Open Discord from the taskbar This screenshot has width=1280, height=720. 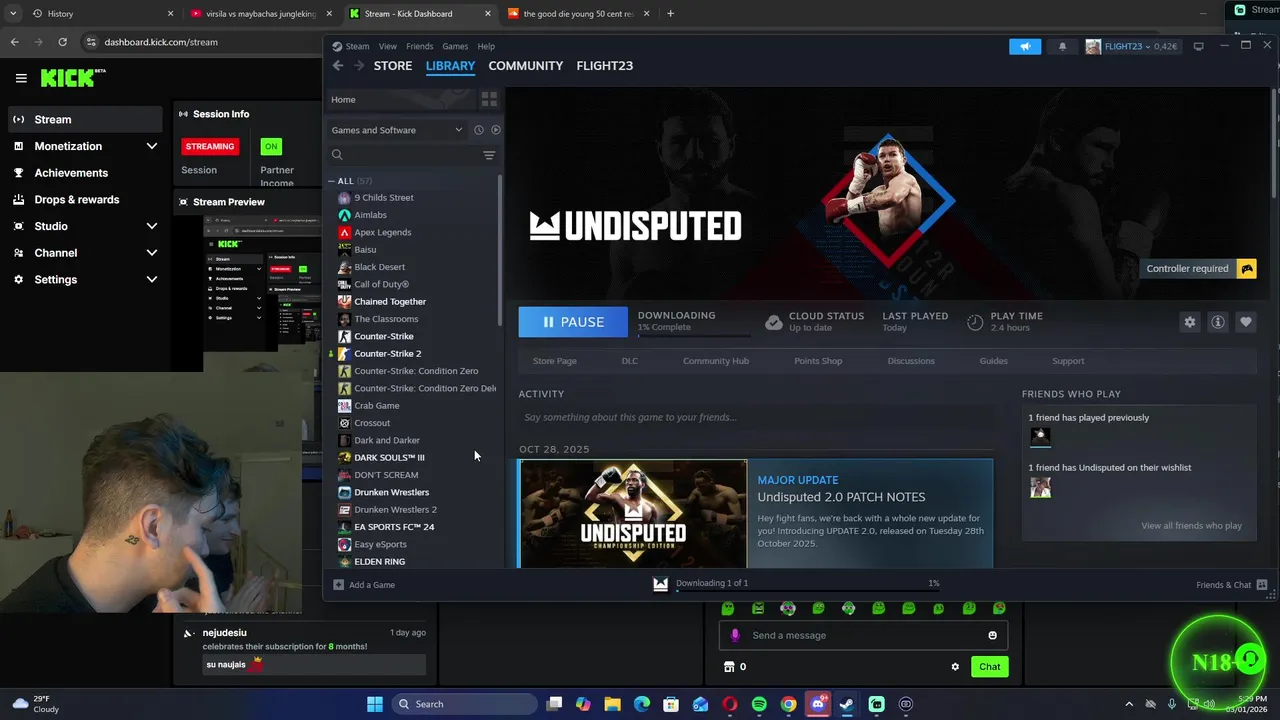coord(817,704)
